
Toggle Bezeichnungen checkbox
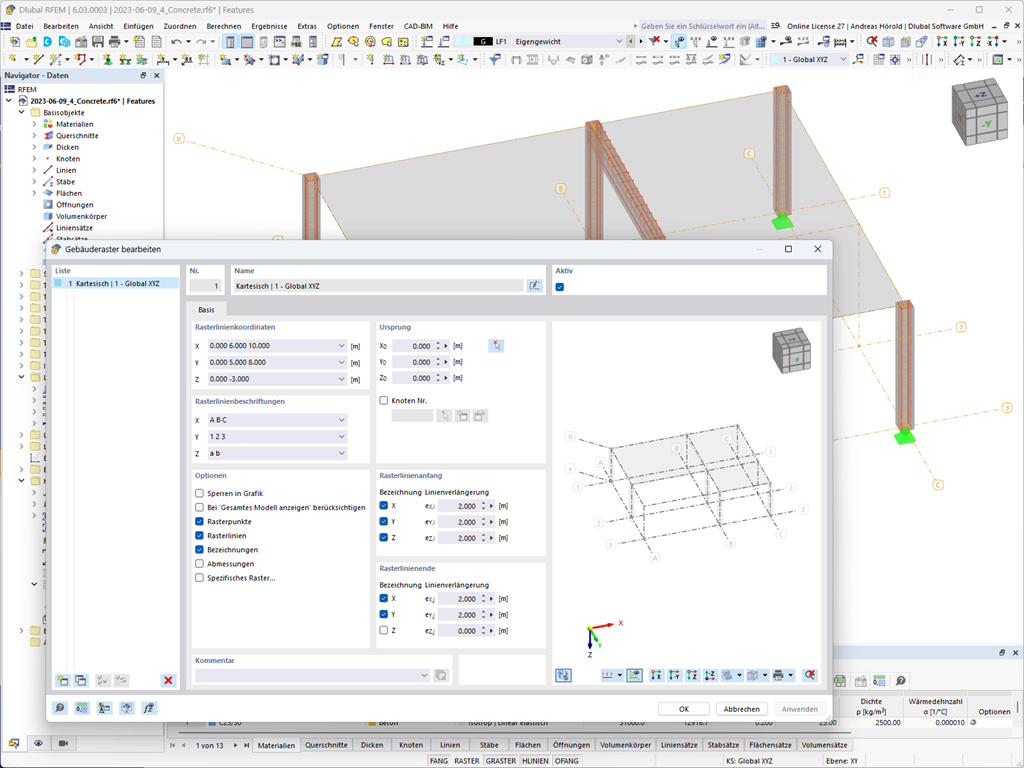pos(199,549)
